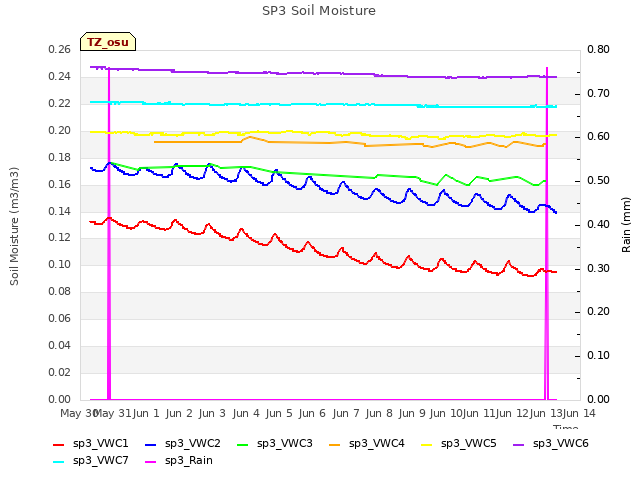Viewport: 640px width, 480px height.
Task: Click the yellow sp3_VWC5 legend swatch
Action: [x=427, y=444]
